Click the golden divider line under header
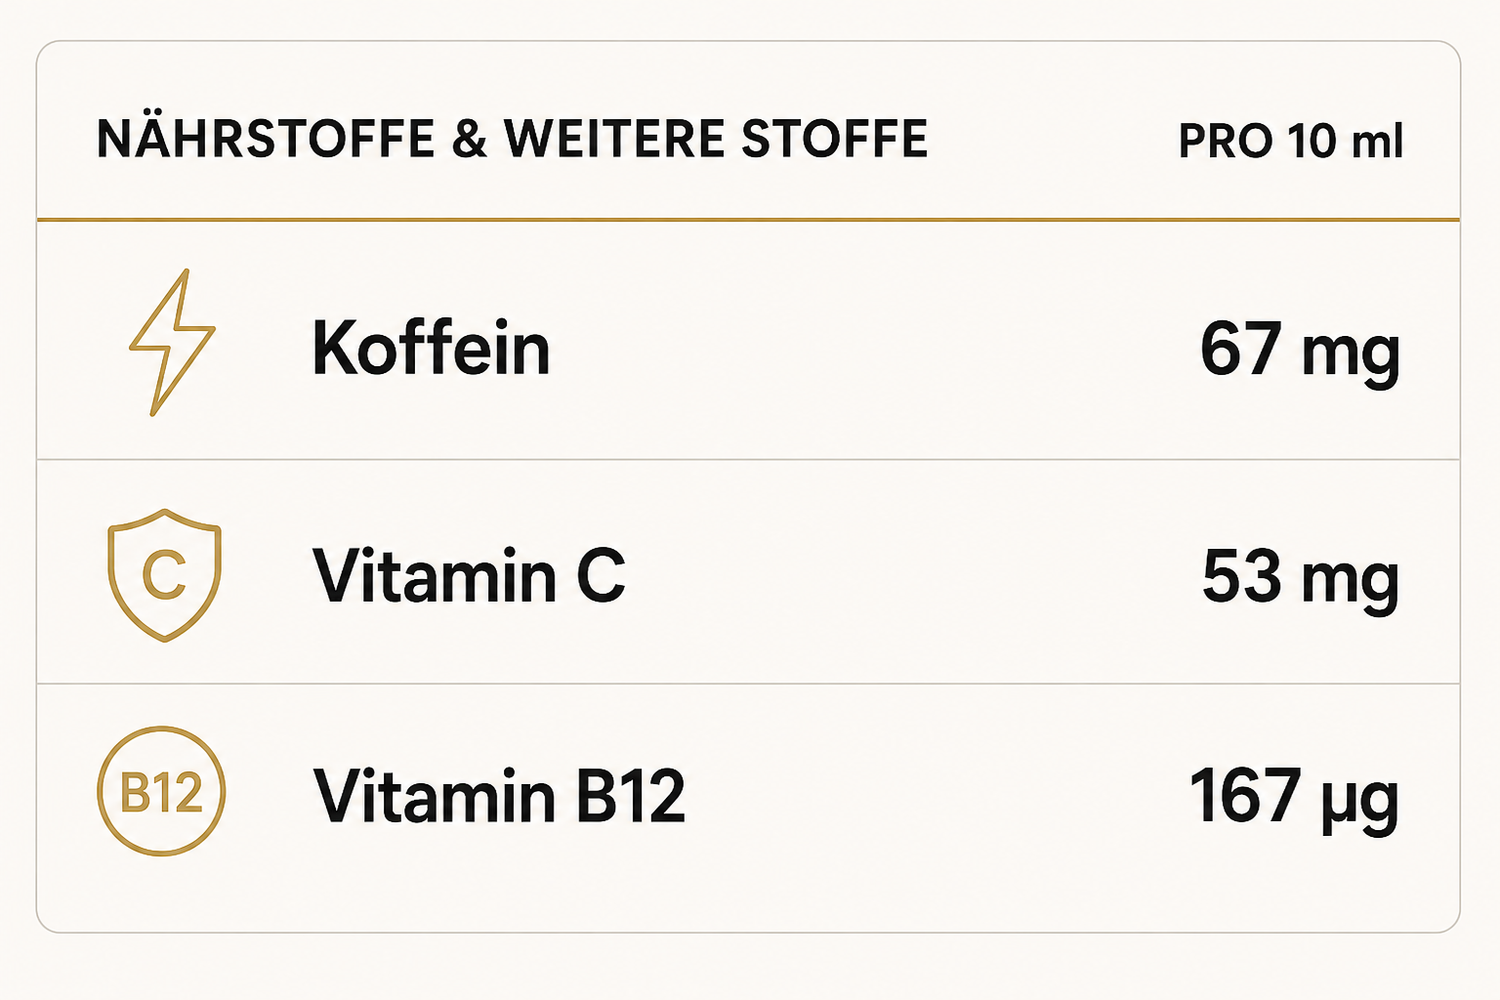Screen dimensions: 1500x1000 point(748,219)
